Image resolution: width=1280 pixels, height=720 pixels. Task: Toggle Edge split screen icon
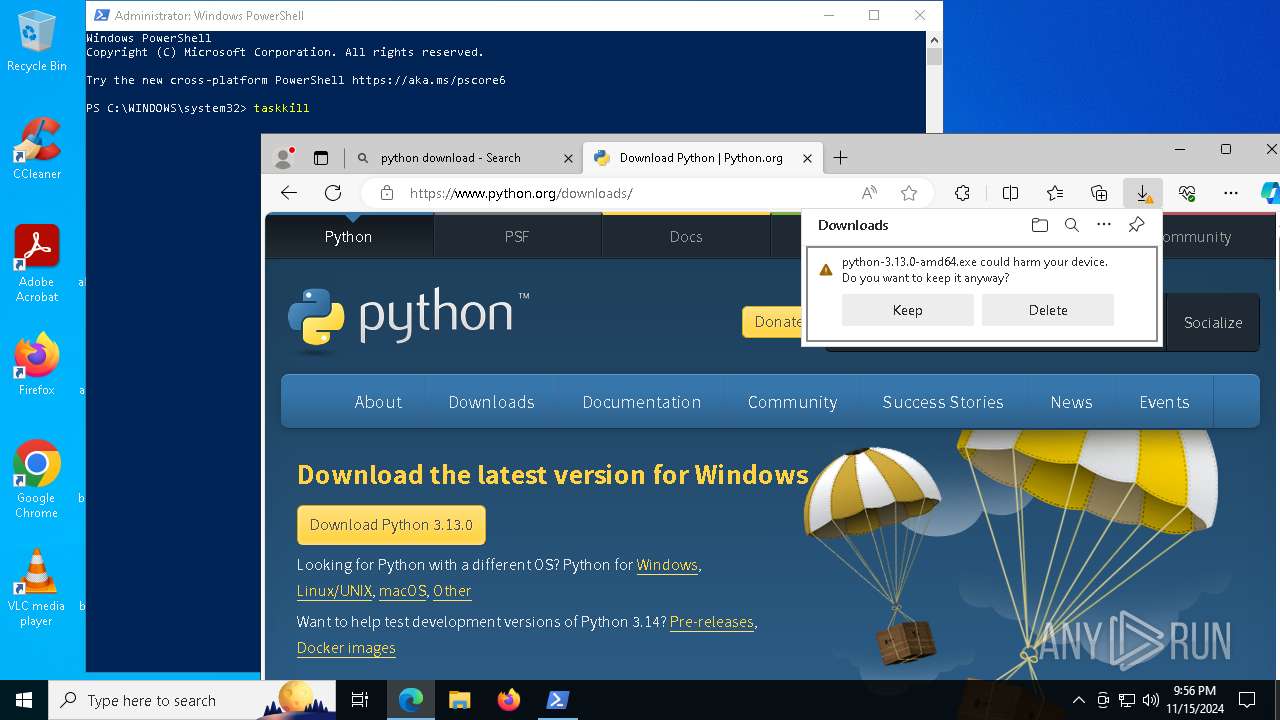pyautogui.click(x=1010, y=193)
